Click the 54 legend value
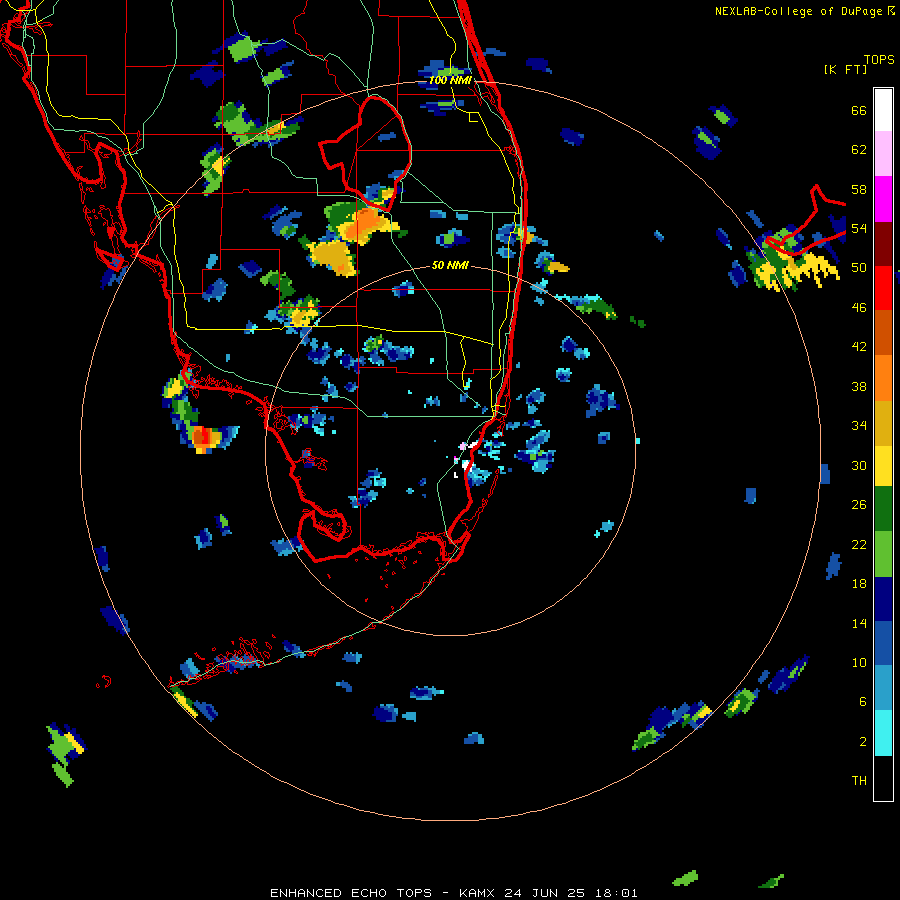900x900 pixels. click(x=859, y=229)
